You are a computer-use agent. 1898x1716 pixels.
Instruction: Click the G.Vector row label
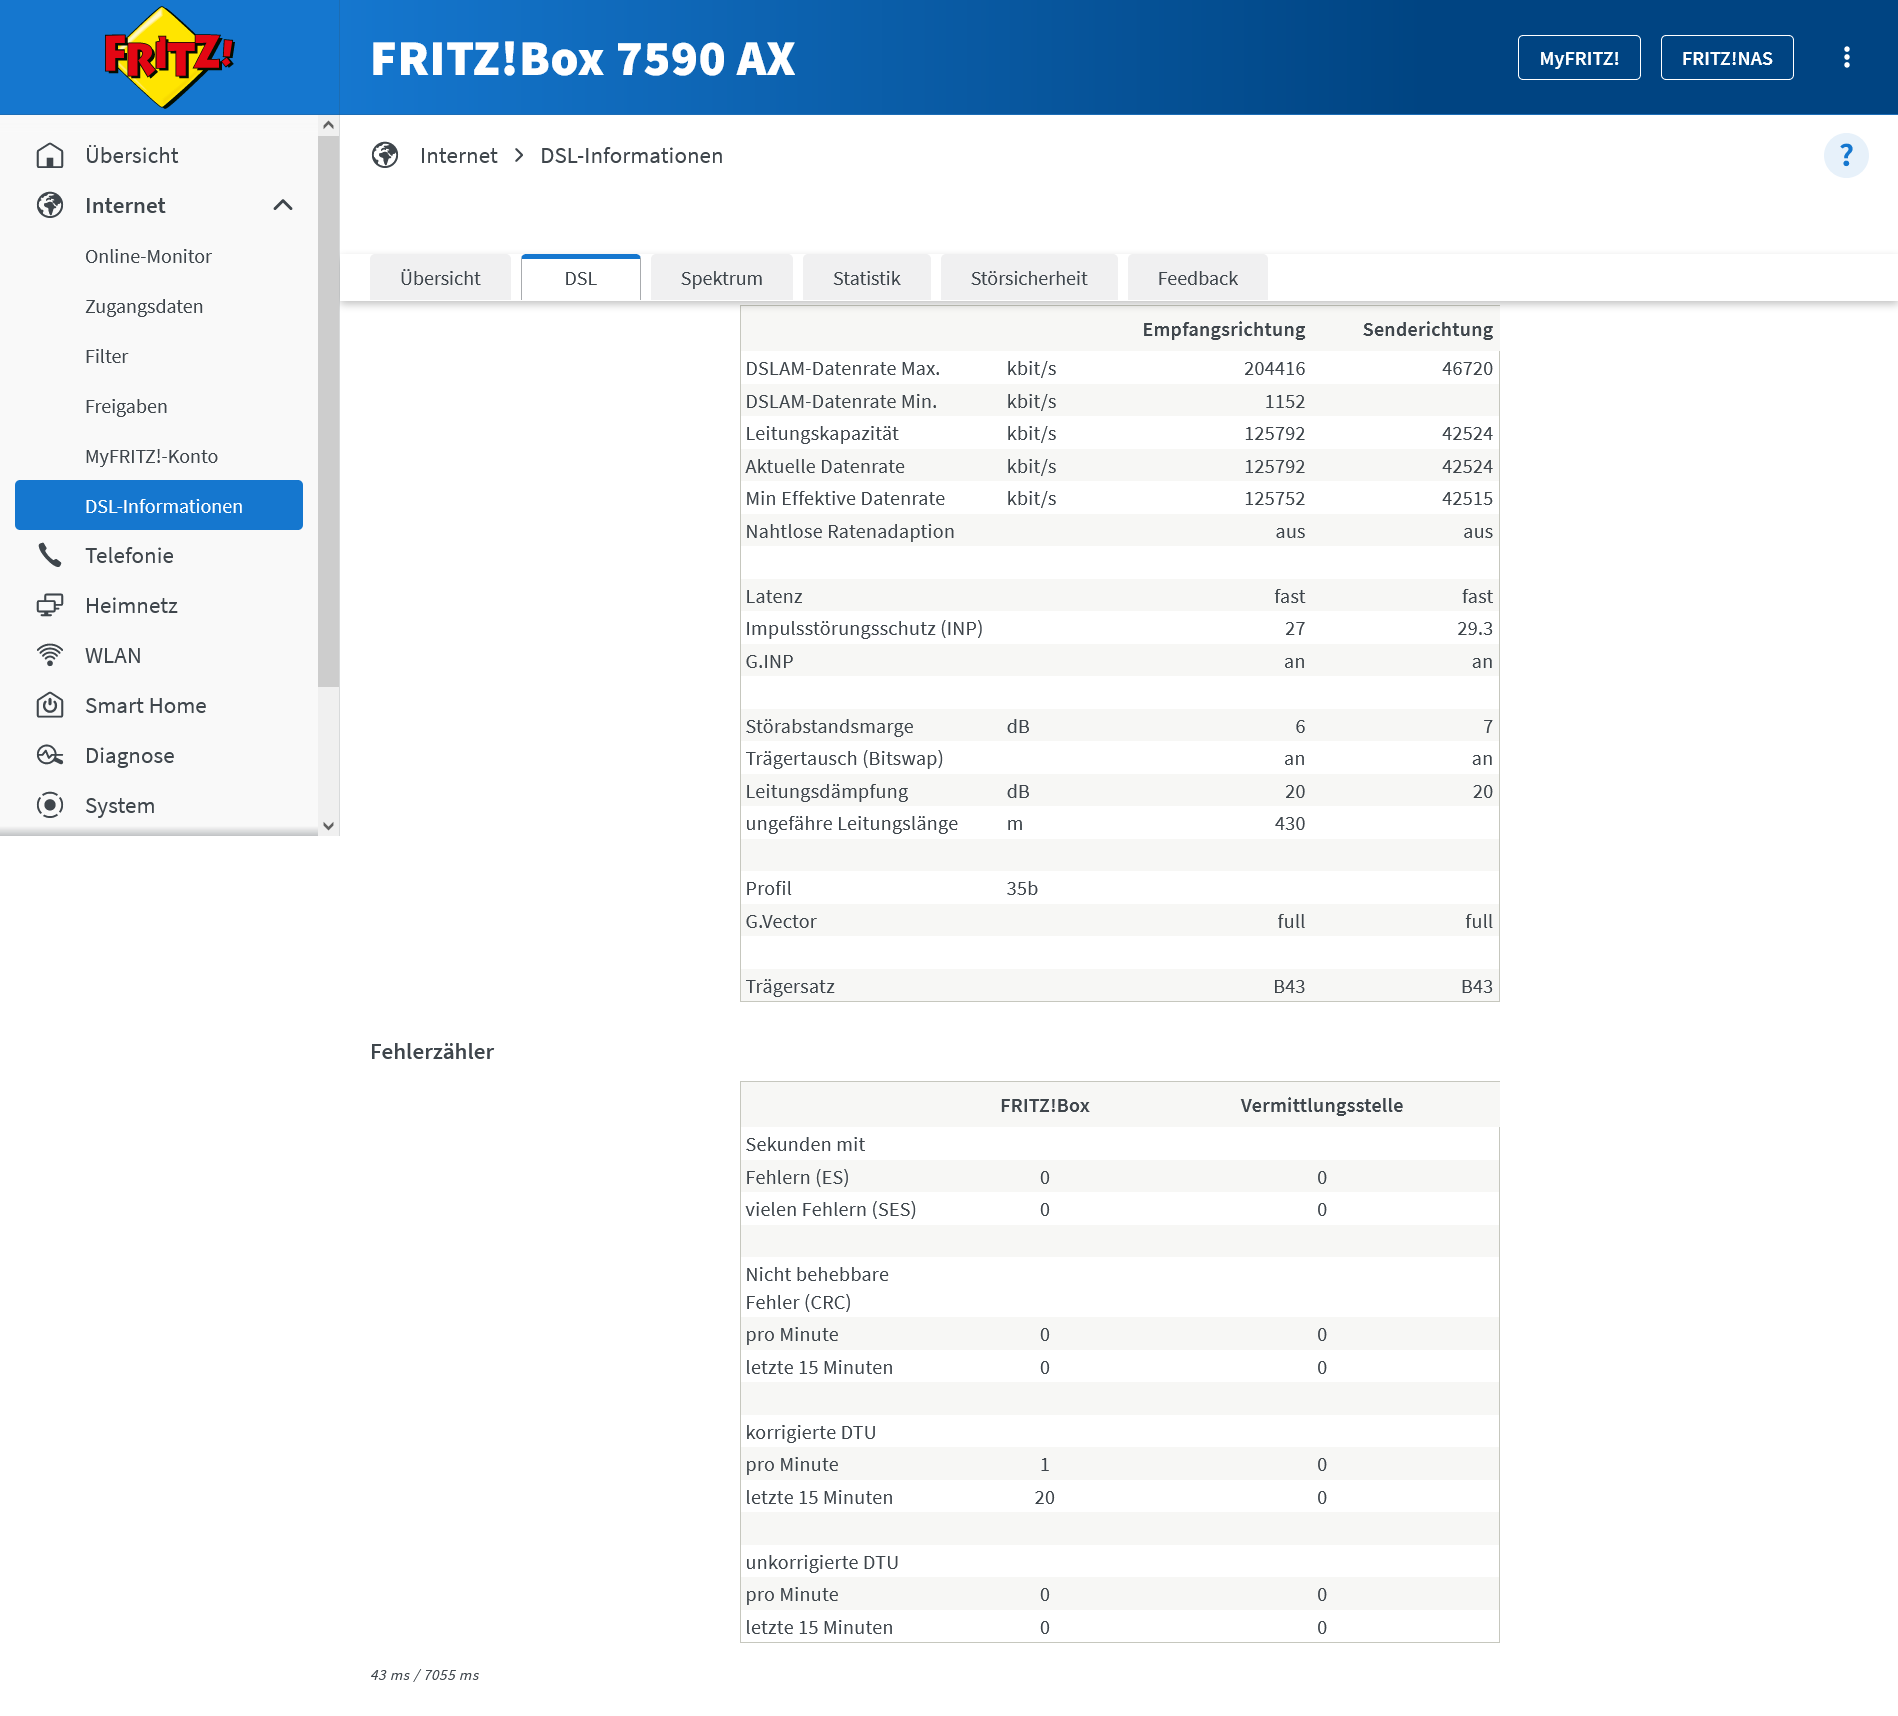coord(780,921)
